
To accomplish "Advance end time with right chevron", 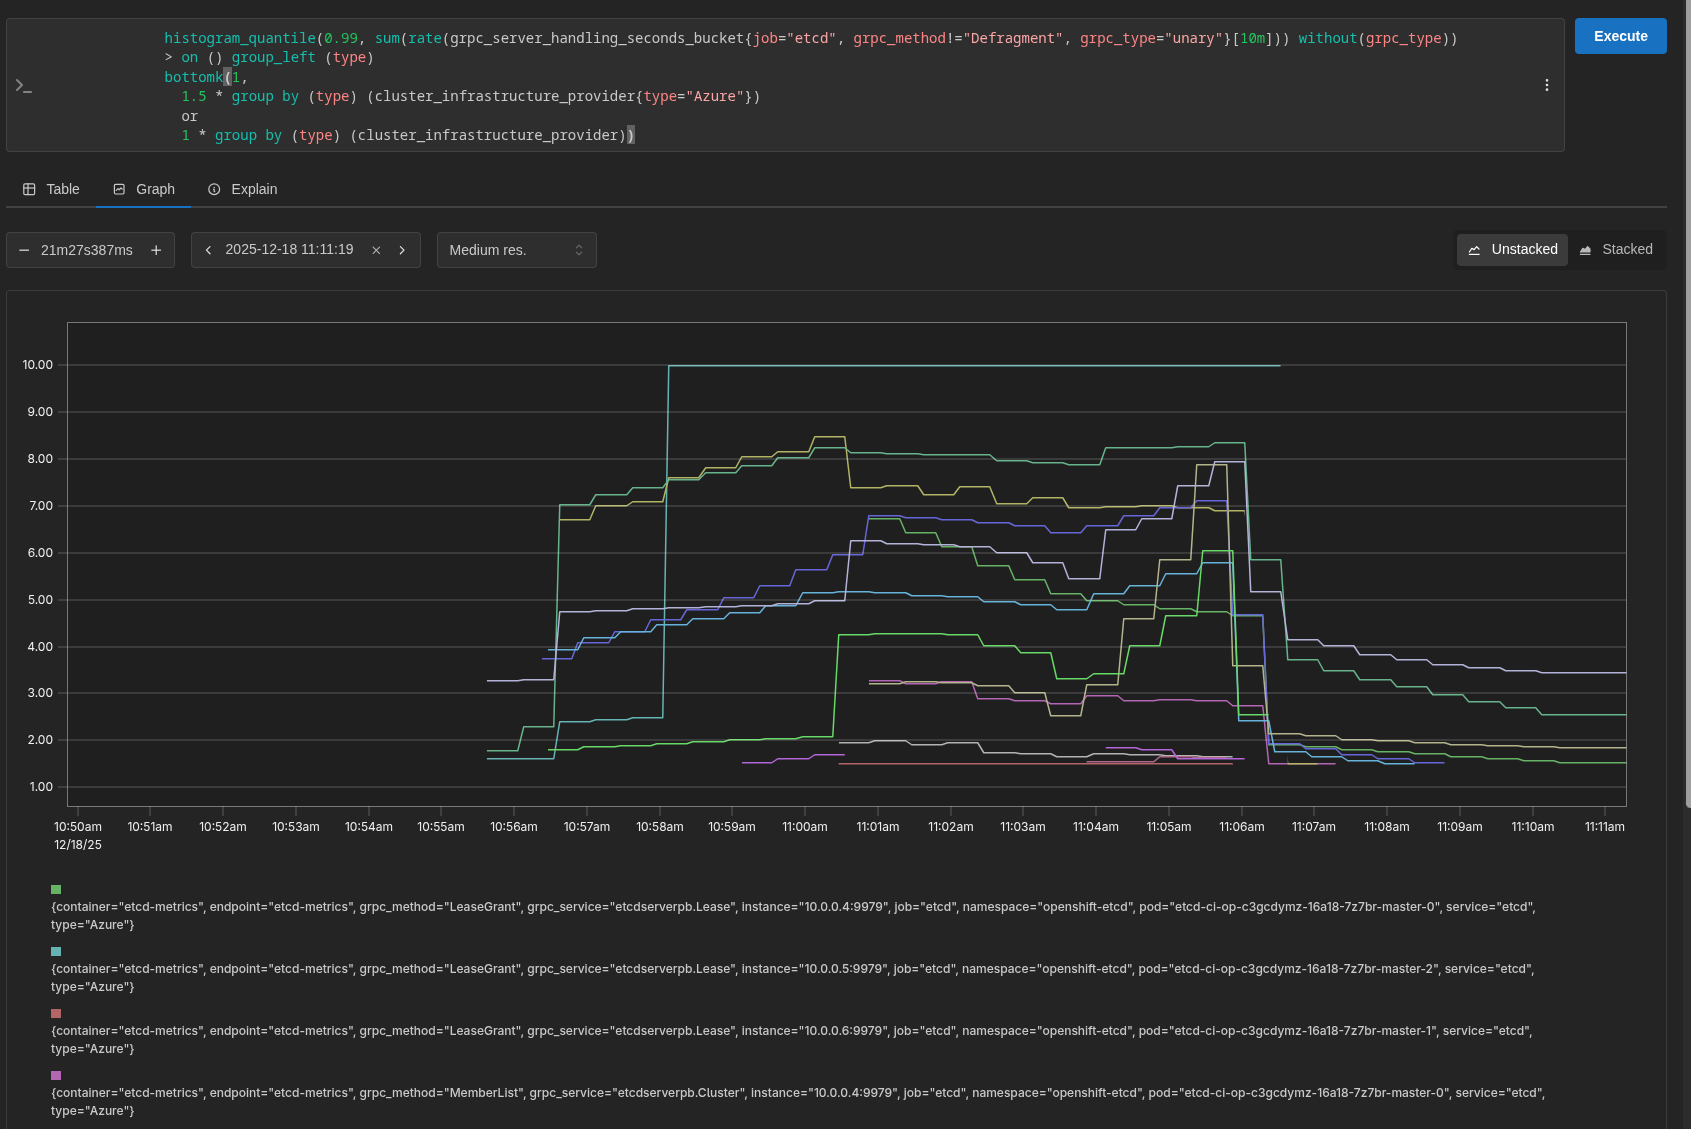I will pyautogui.click(x=402, y=250).
